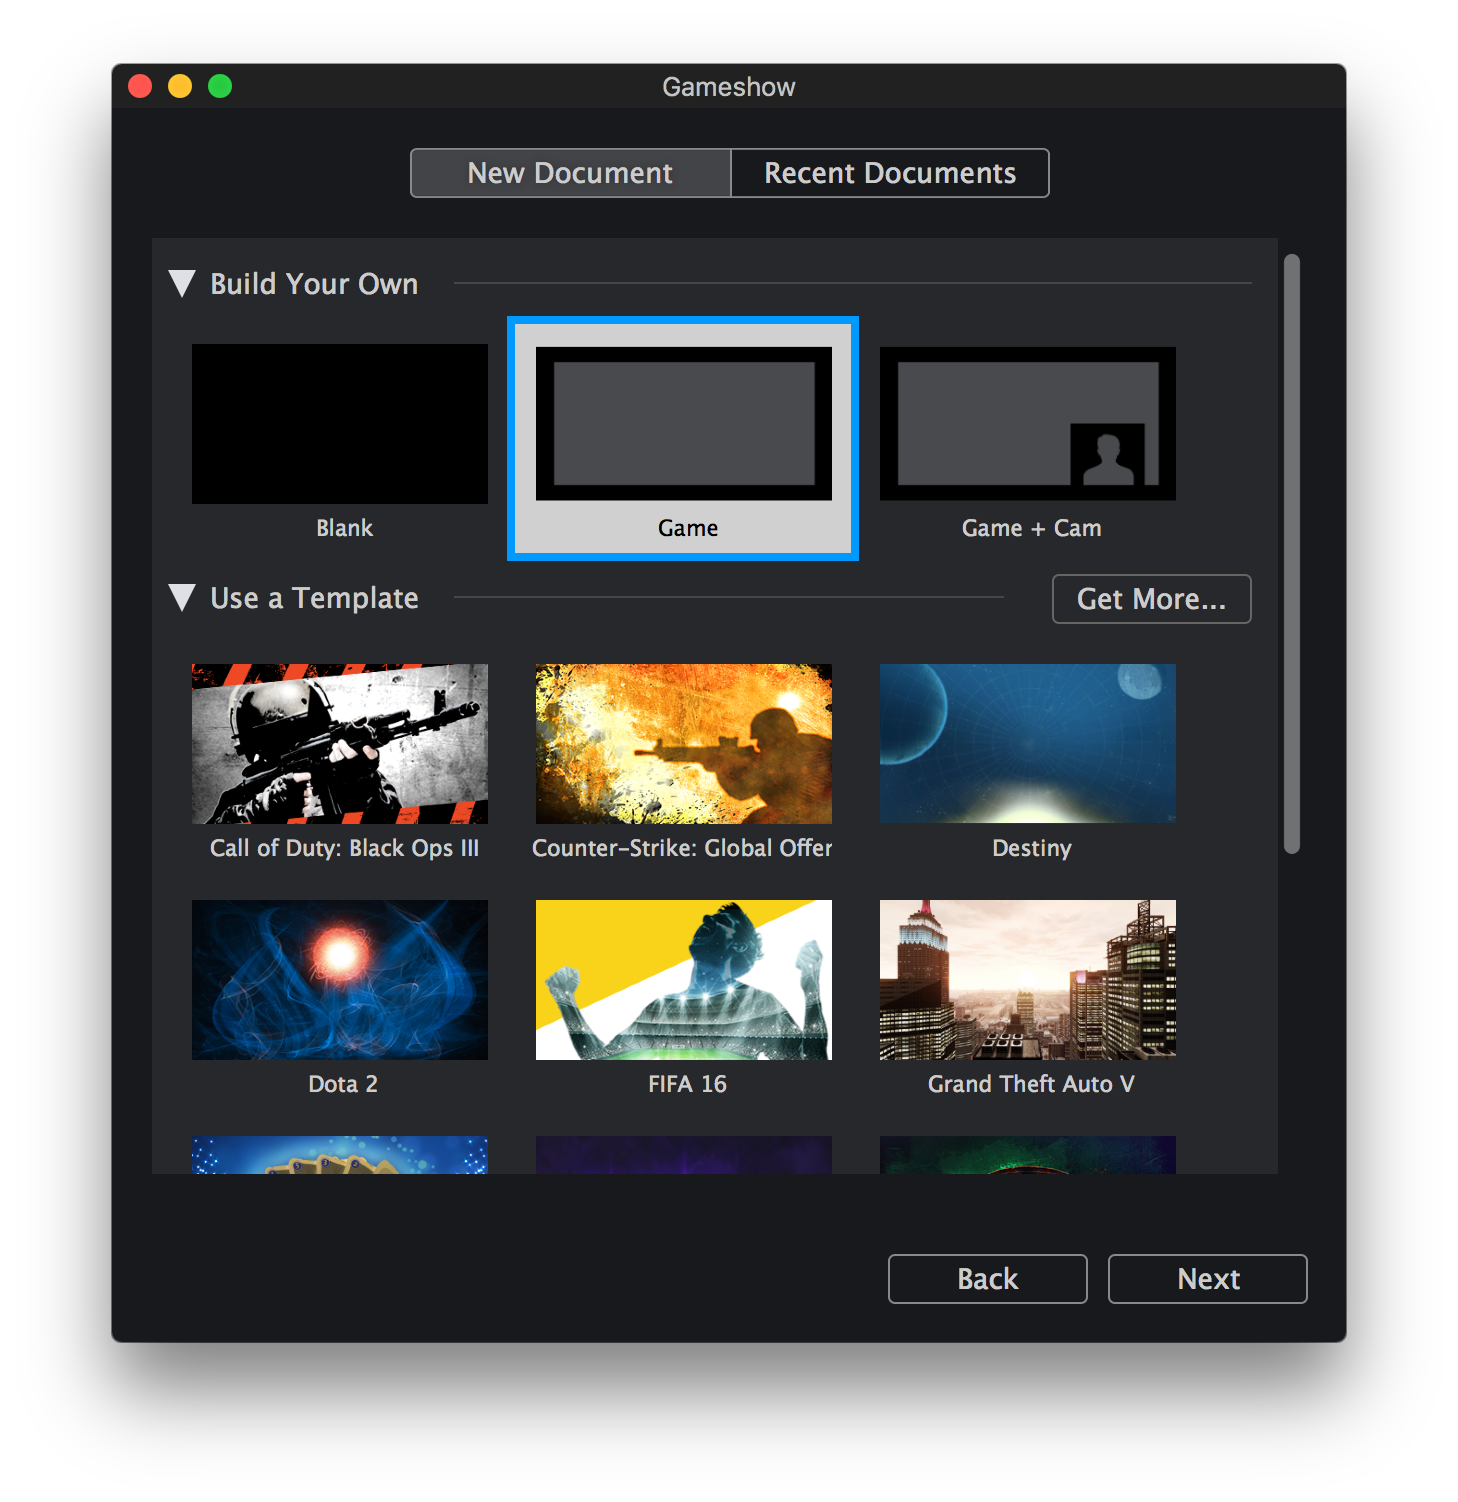Click the Back button
The height and width of the screenshot is (1502, 1458).
pyautogui.click(x=987, y=1279)
